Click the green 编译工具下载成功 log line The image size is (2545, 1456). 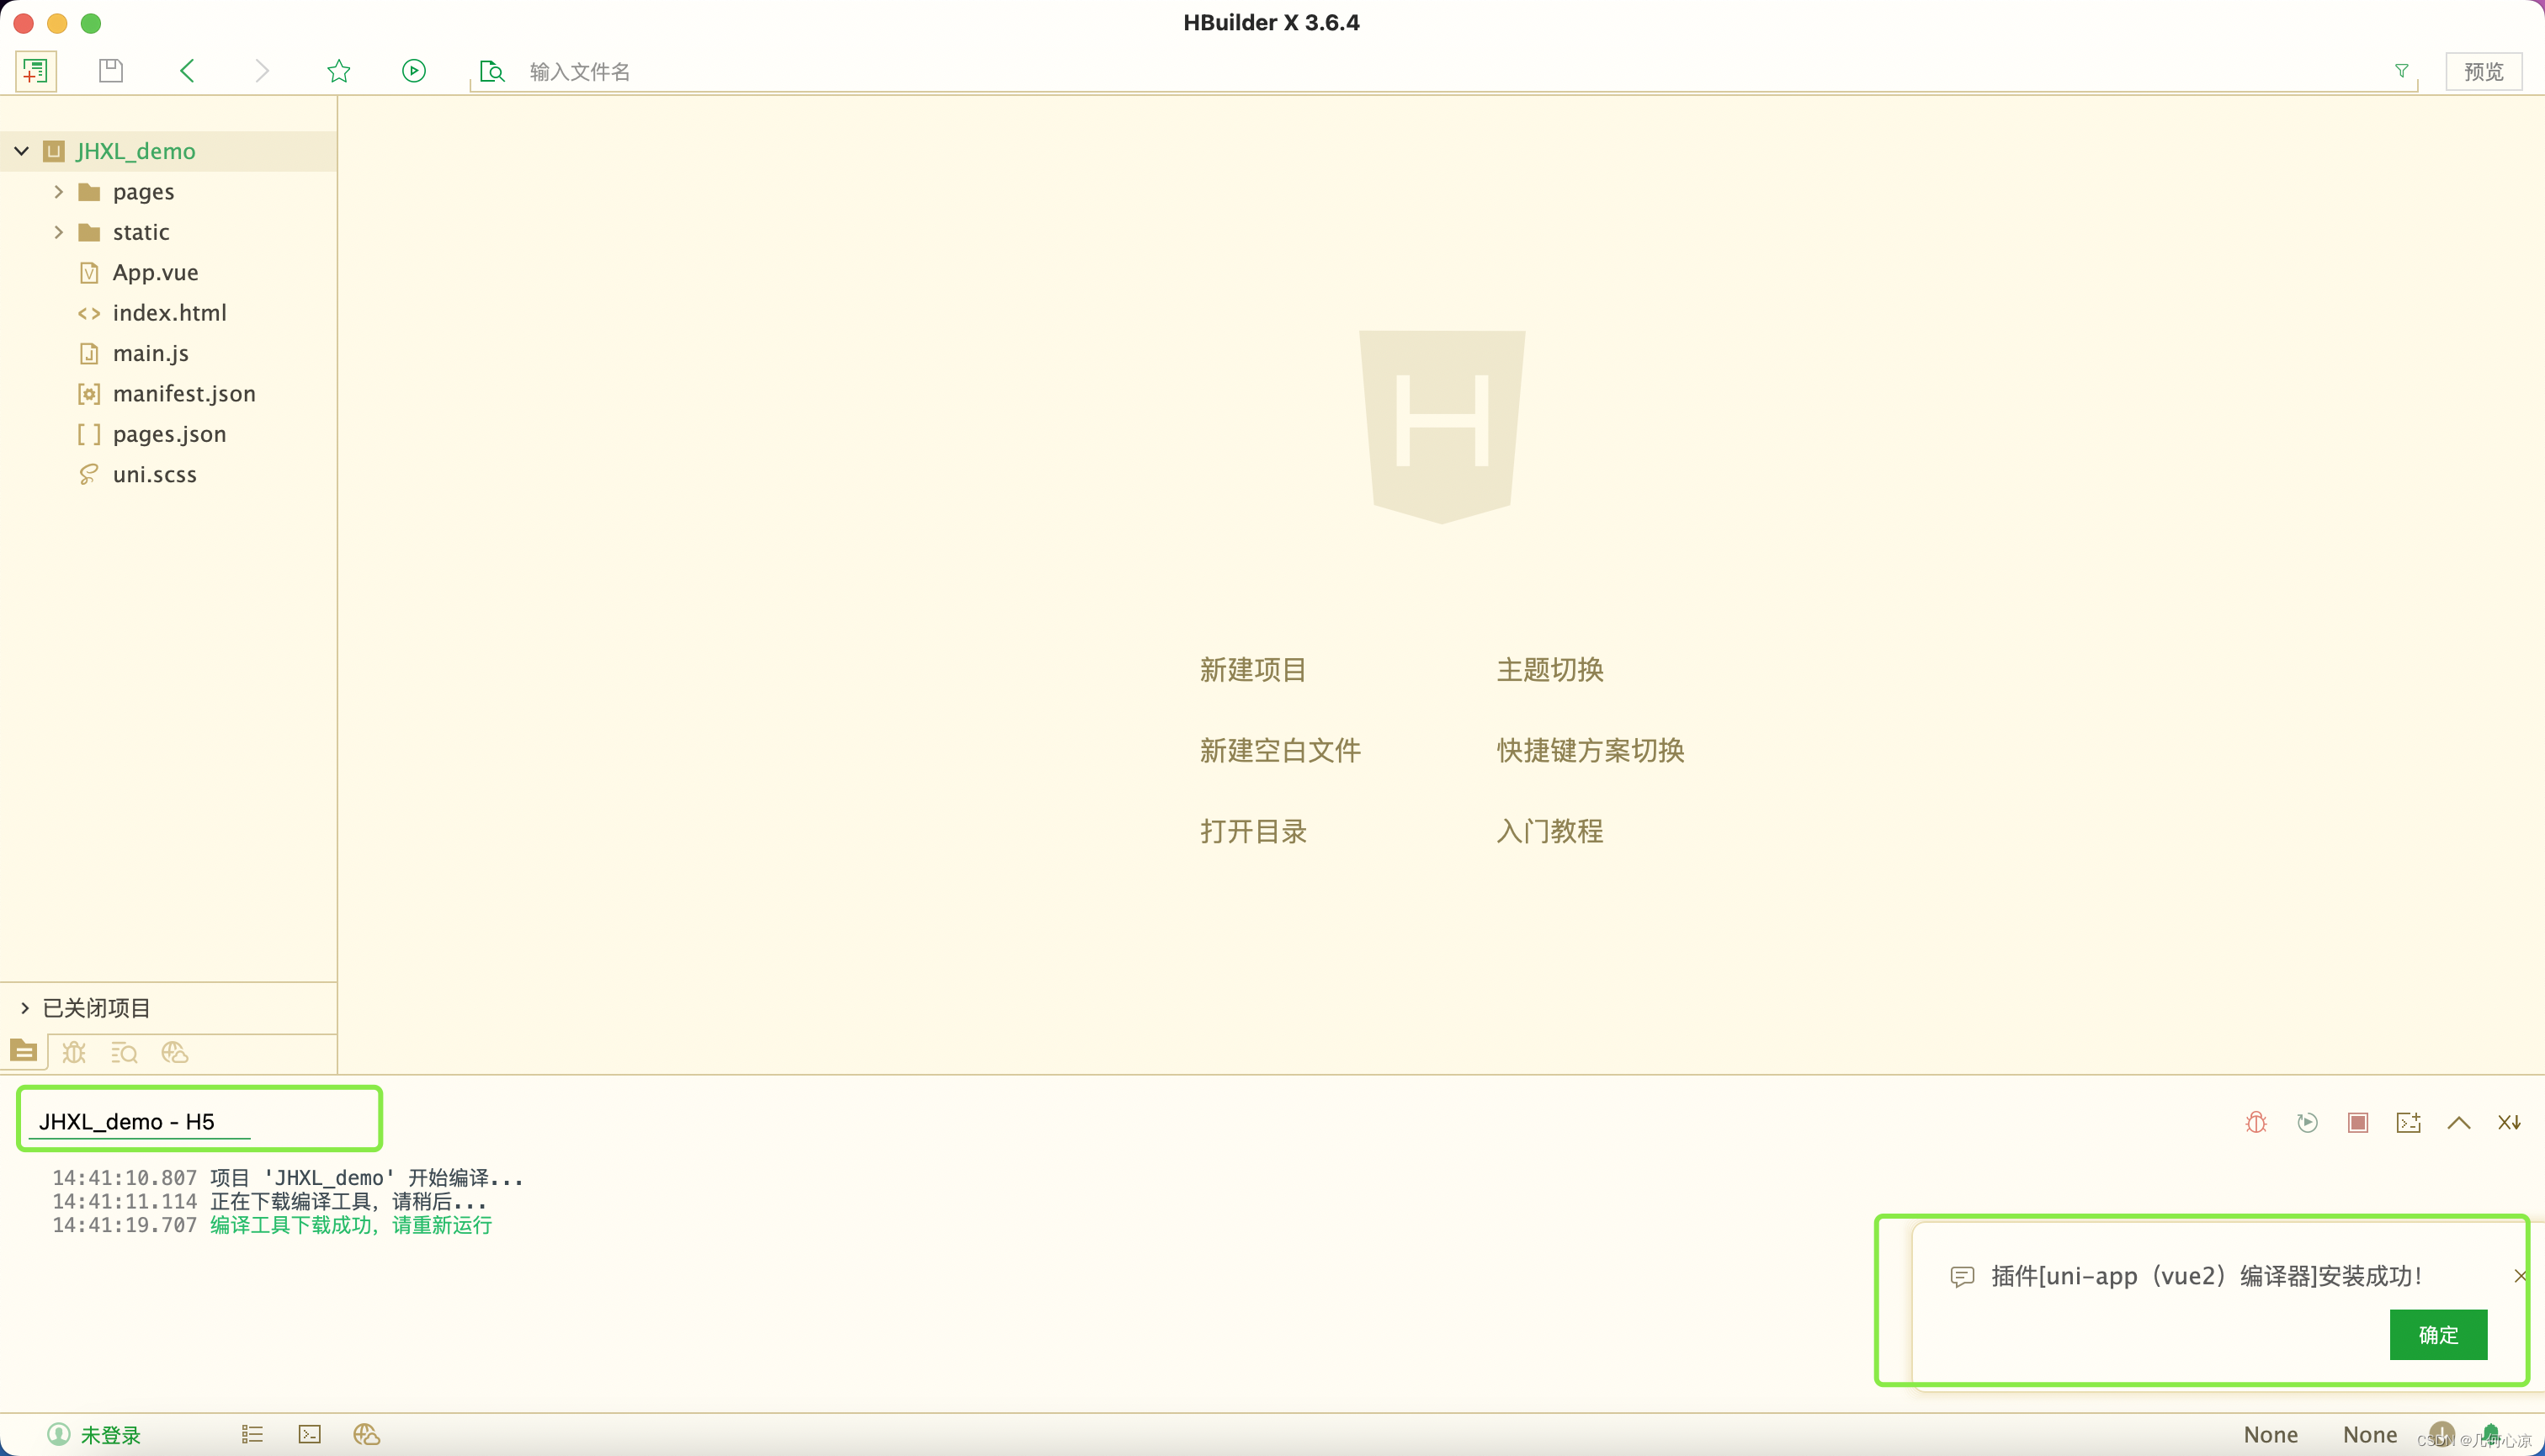[x=351, y=1225]
